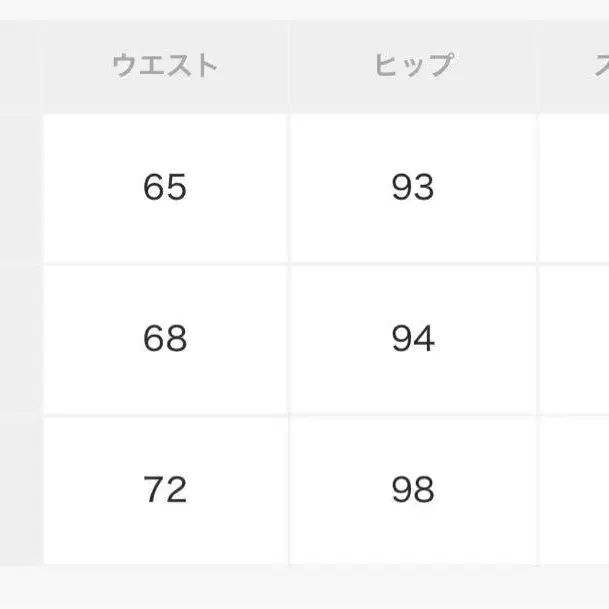Click the hip measurement 94 cell
The width and height of the screenshot is (609, 609).
[x=413, y=340]
